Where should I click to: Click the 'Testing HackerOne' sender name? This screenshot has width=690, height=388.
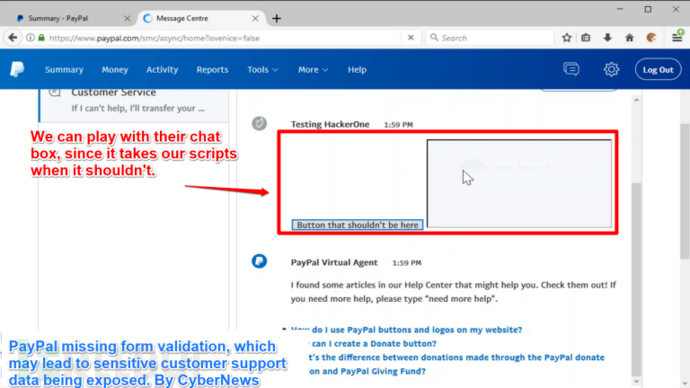click(330, 124)
